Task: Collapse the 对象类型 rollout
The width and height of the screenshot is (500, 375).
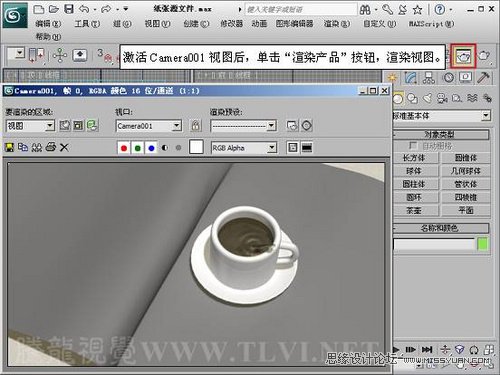Action: (x=440, y=135)
